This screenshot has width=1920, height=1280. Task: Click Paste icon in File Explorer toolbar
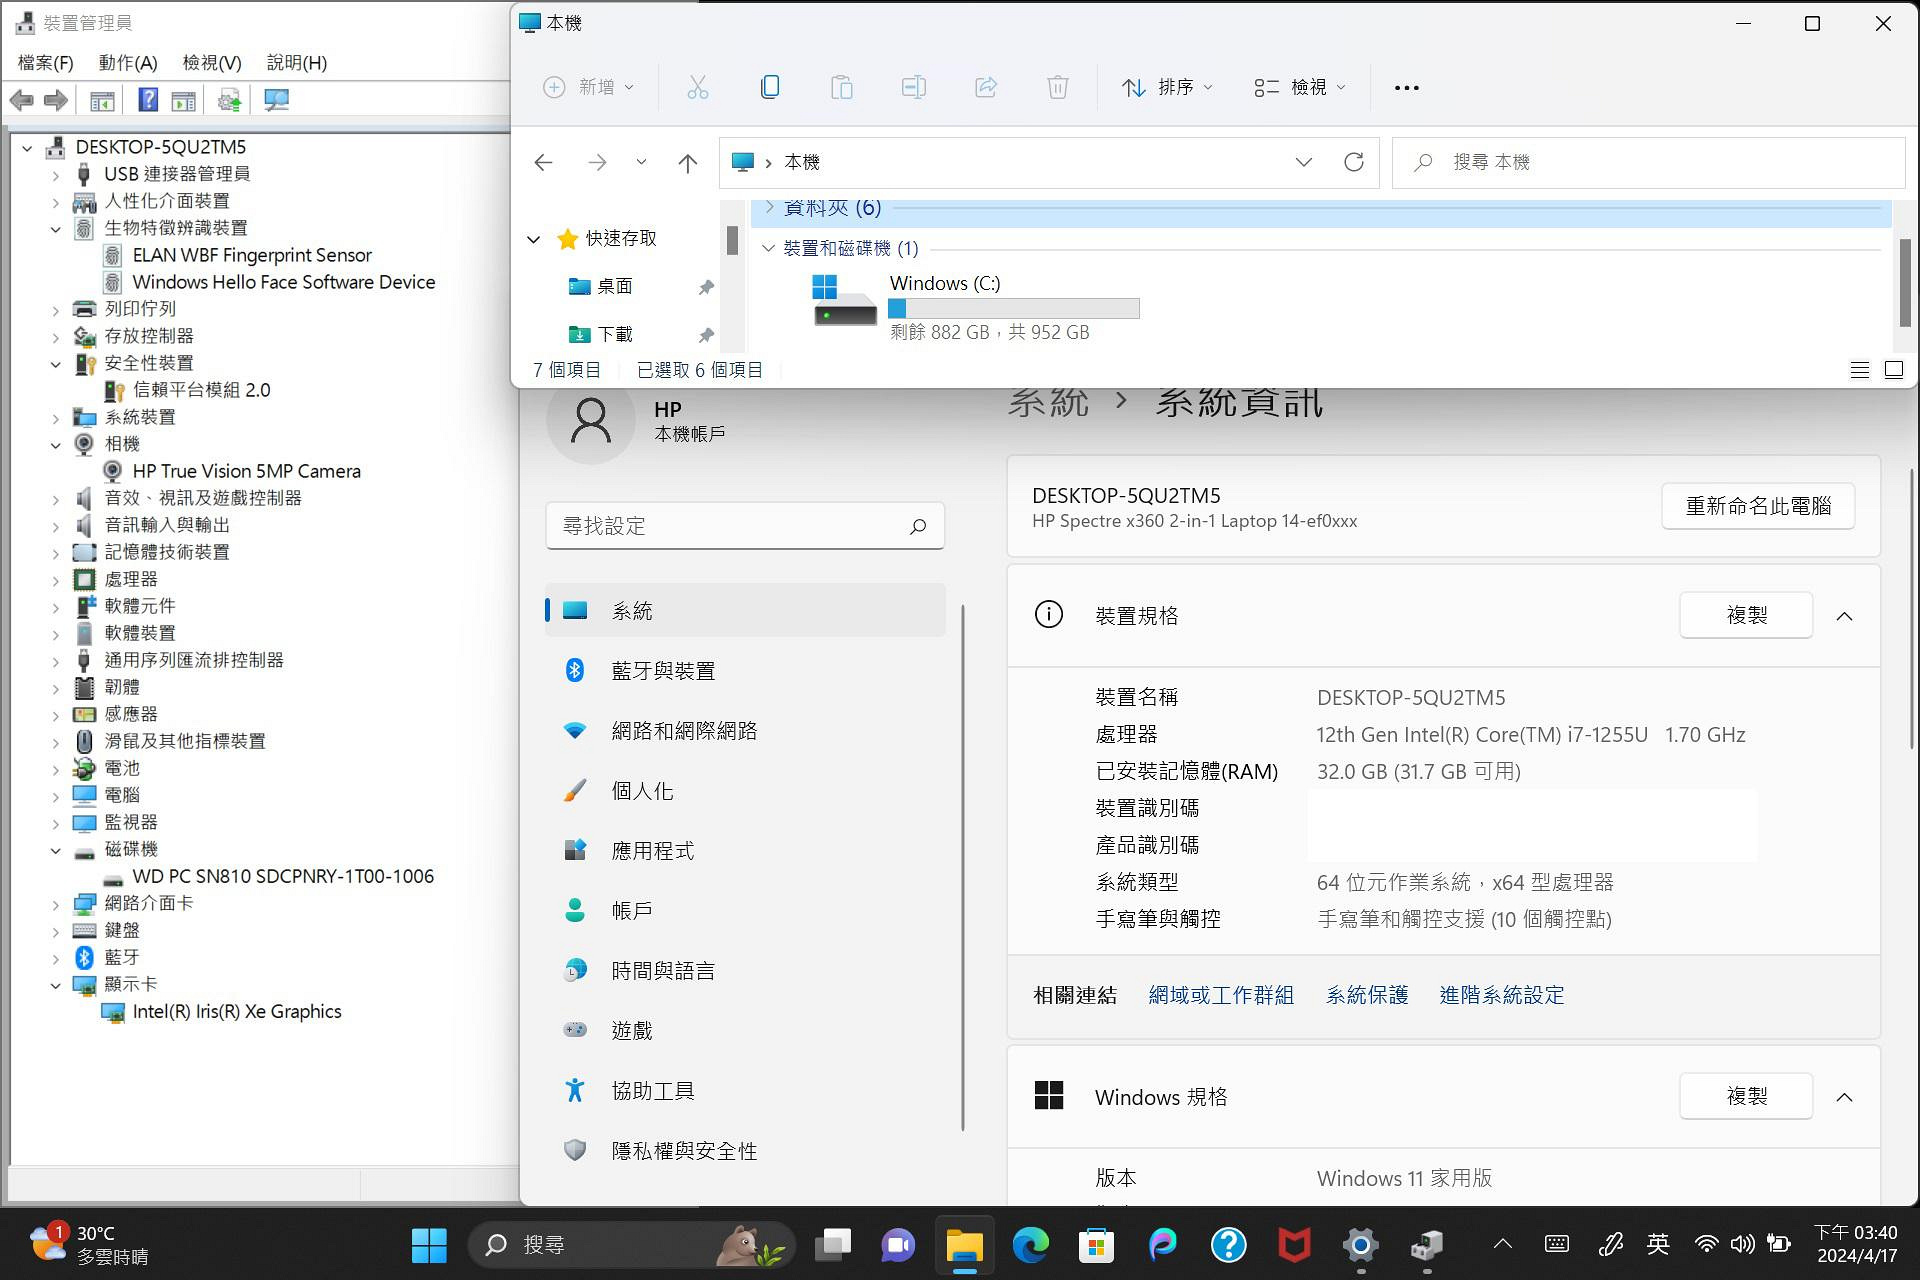pos(842,88)
